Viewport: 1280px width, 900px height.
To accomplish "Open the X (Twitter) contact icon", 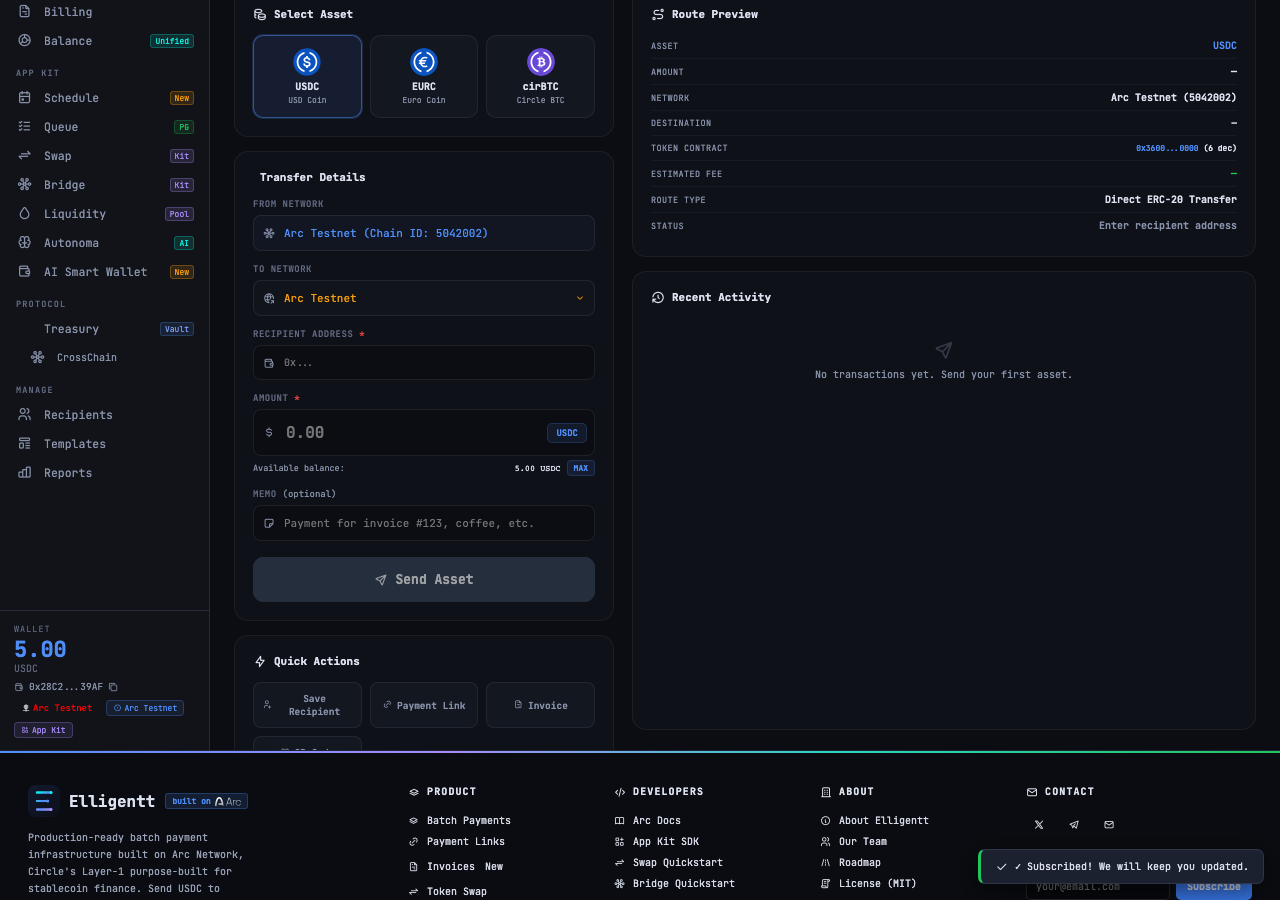I will [x=1039, y=825].
